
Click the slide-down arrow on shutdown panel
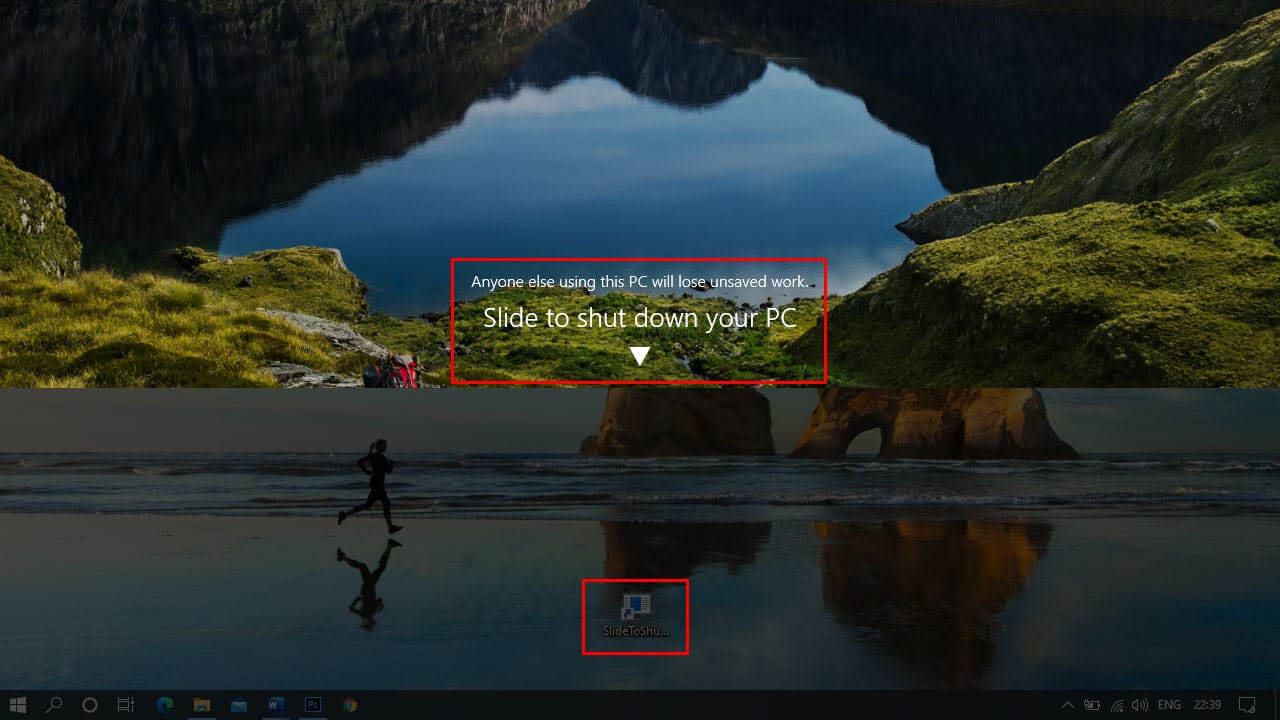pyautogui.click(x=640, y=356)
